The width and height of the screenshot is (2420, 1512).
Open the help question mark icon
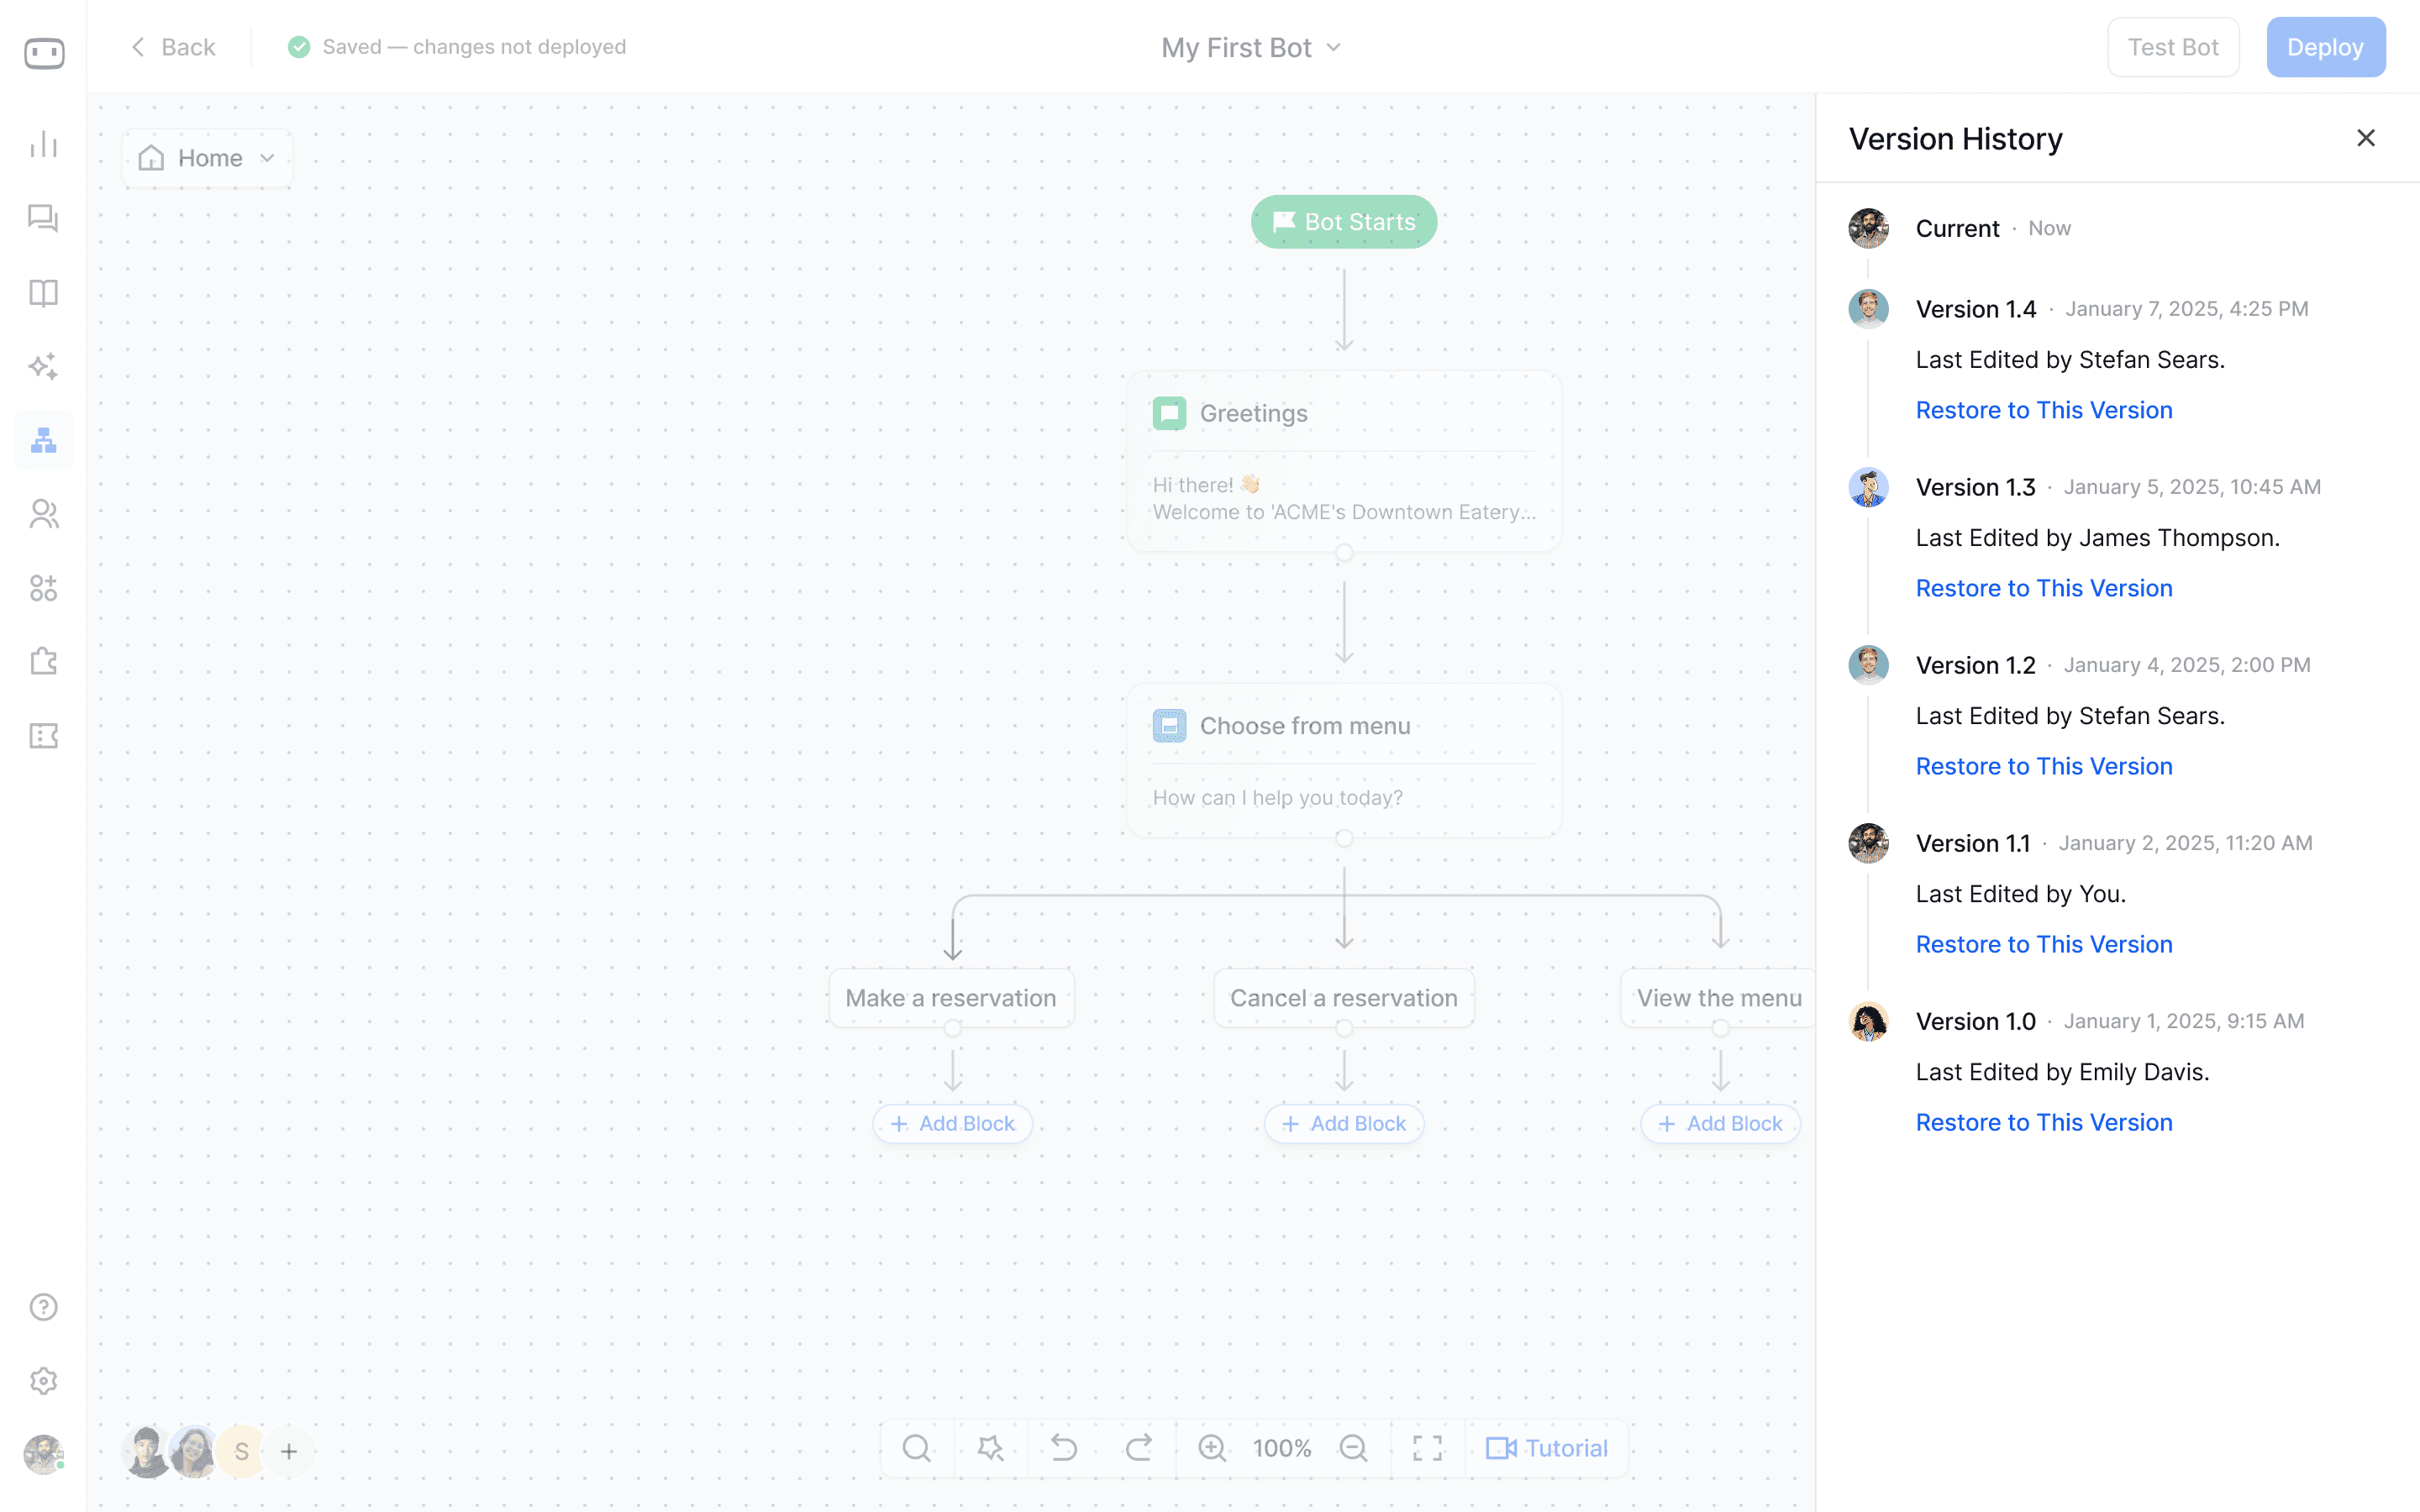point(43,1307)
